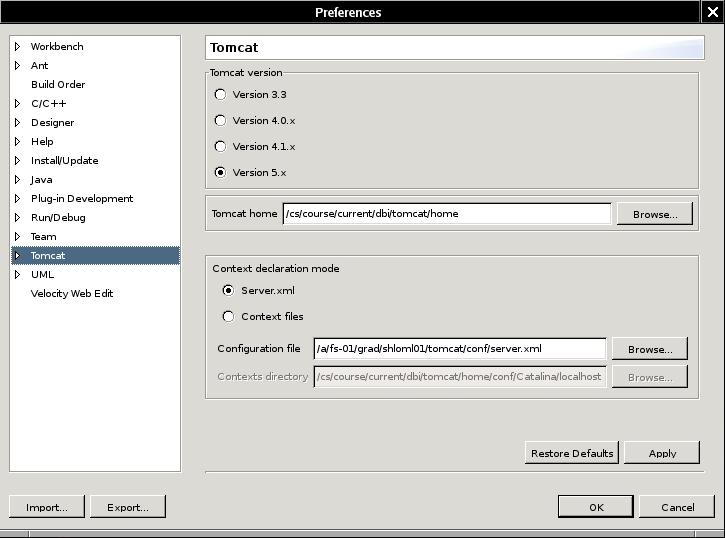Viewport: 725px width, 538px height.
Task: Open the Java preferences page
Action: click(x=41, y=179)
